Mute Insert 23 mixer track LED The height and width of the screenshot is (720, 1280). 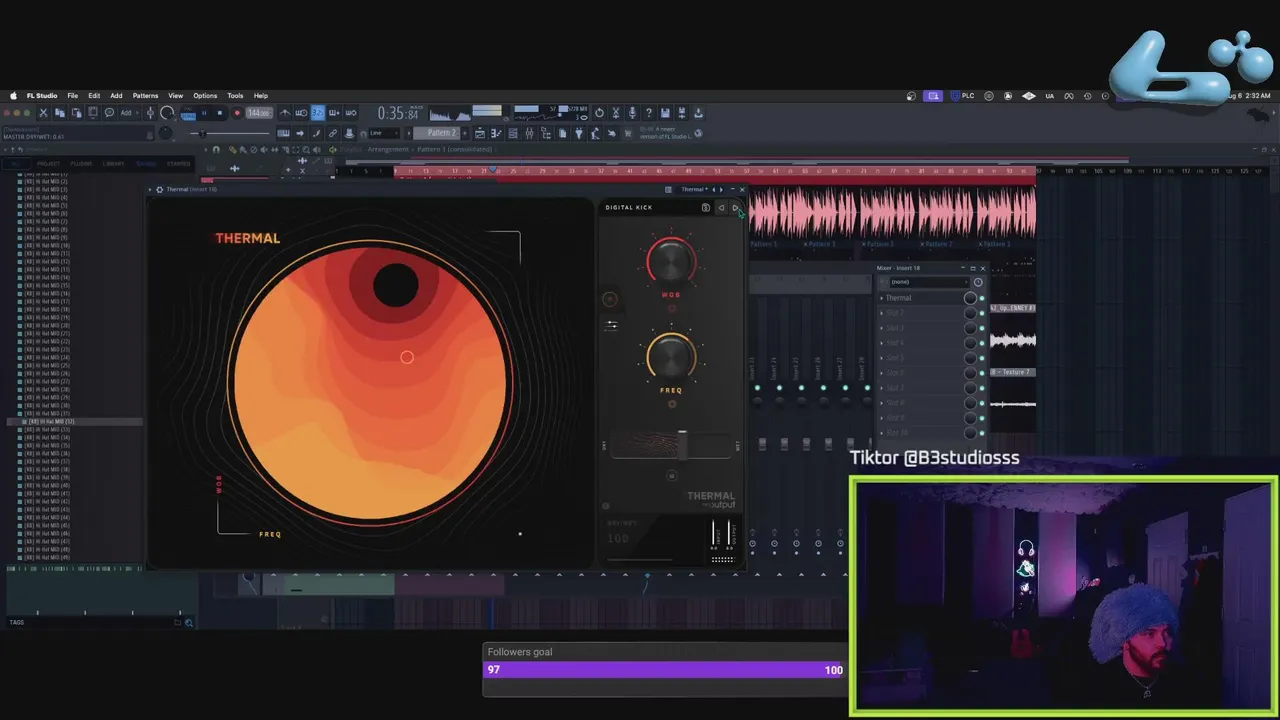click(x=757, y=387)
